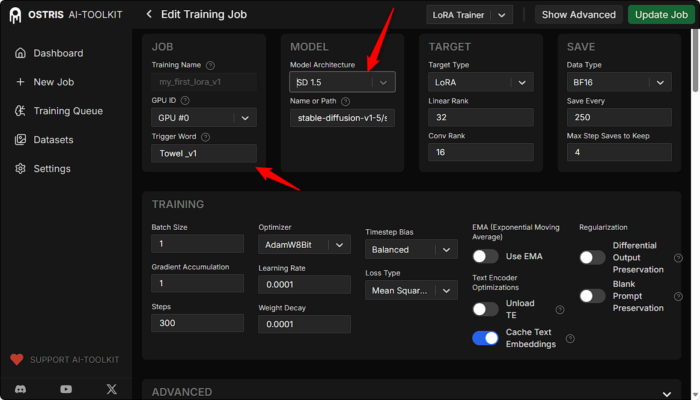Open the Discord icon link
The image size is (700, 400).
coord(21,388)
